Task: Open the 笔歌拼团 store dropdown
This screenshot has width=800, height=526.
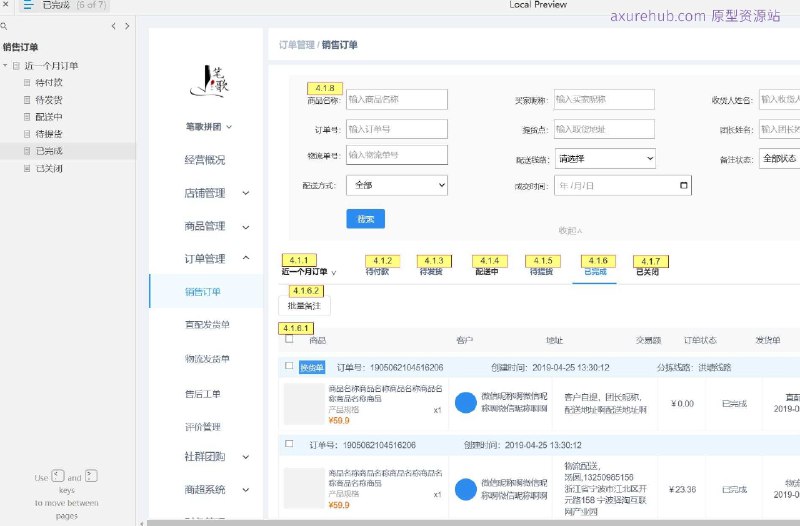Action: point(209,127)
